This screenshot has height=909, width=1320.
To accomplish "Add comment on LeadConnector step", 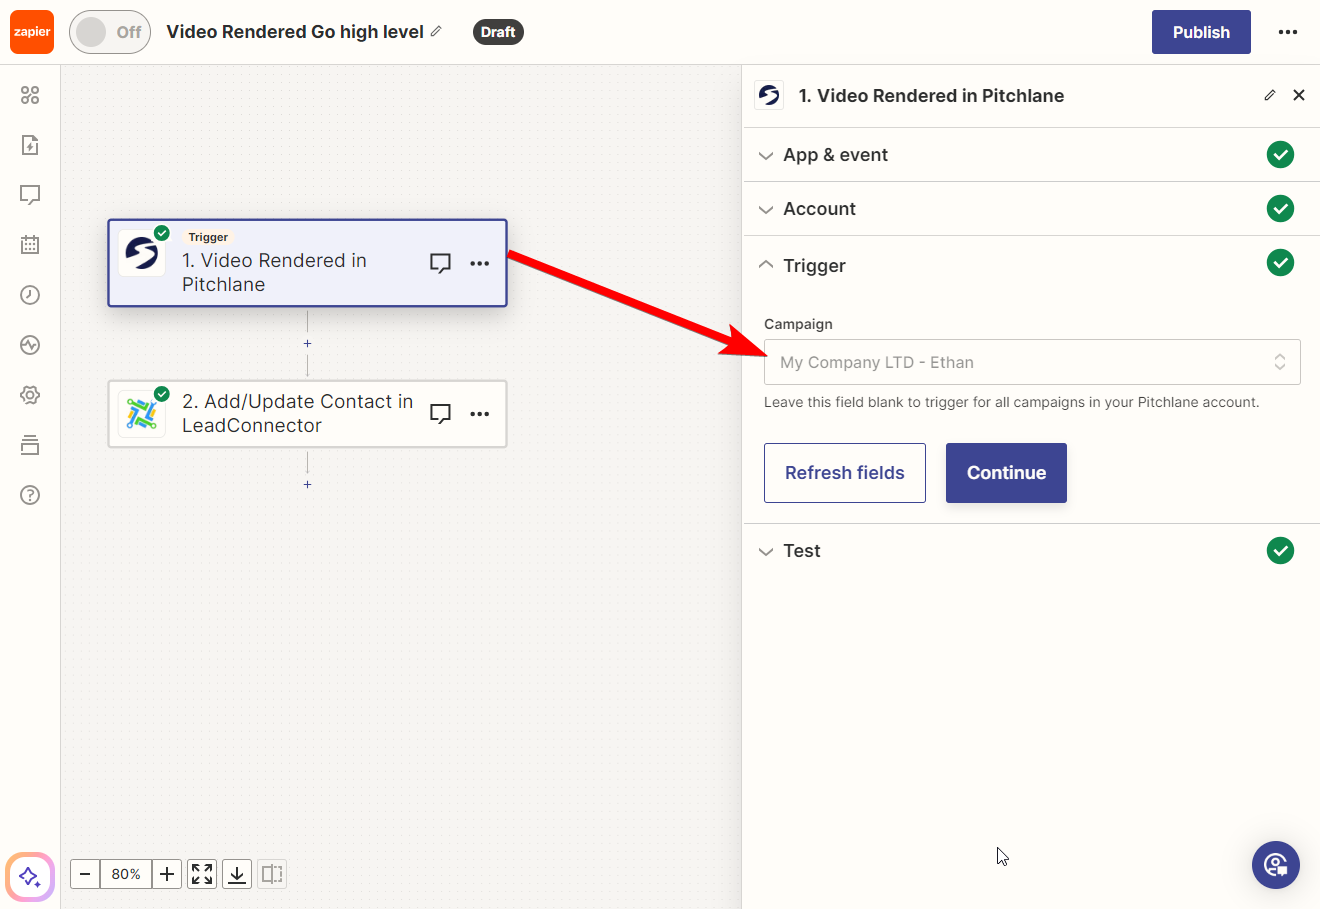I will [x=440, y=414].
